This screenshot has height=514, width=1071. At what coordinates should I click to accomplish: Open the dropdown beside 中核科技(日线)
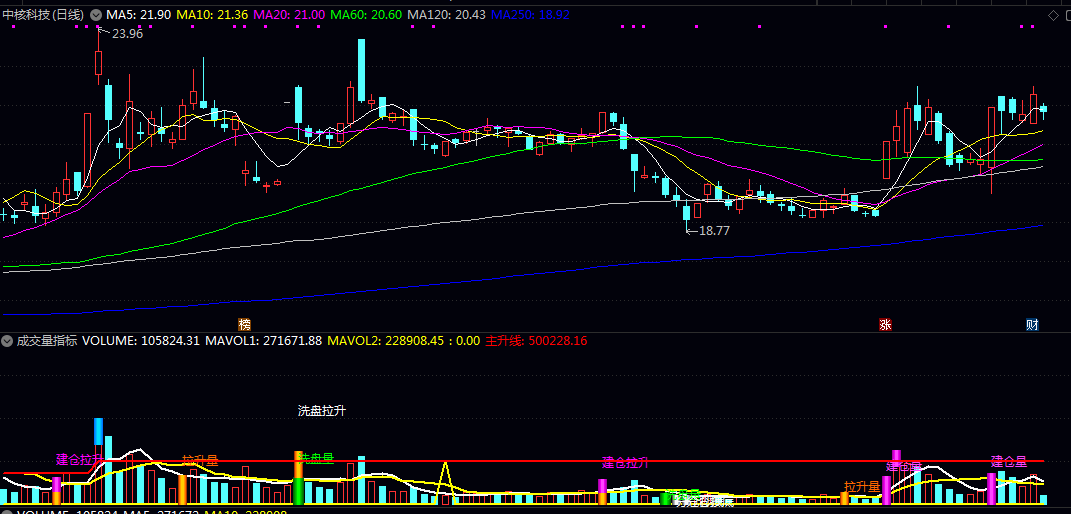click(96, 14)
